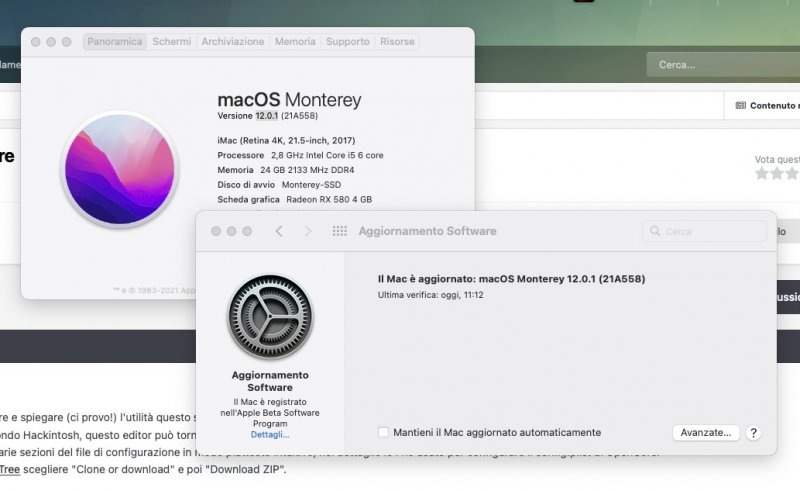Click the Processore 2,8 GHz Intel Core i5 line

pos(301,155)
